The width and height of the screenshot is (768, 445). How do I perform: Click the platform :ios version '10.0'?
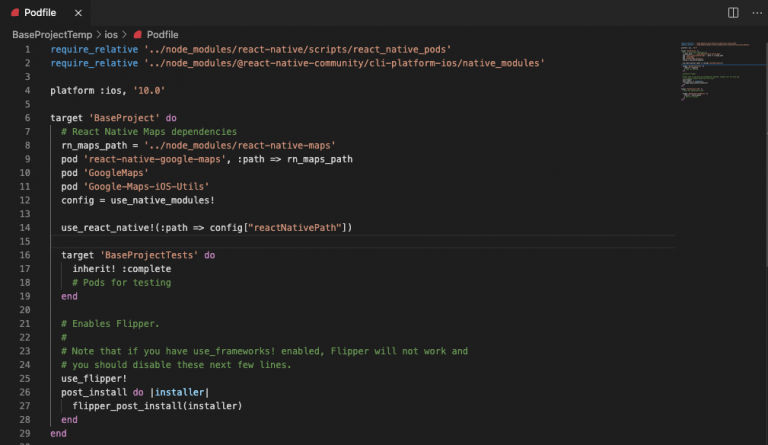click(x=149, y=91)
